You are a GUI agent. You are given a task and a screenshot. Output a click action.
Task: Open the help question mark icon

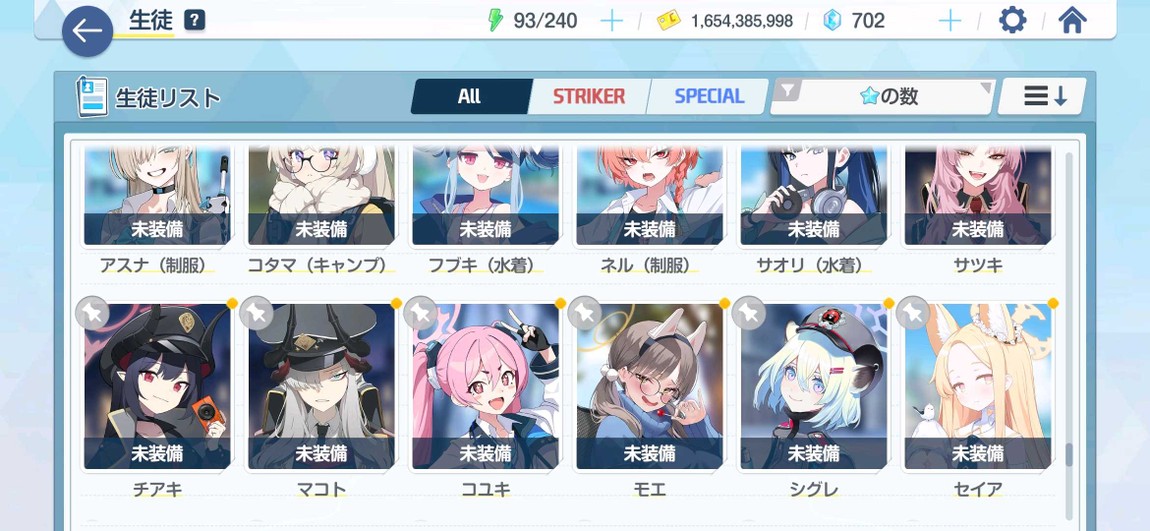click(x=194, y=21)
